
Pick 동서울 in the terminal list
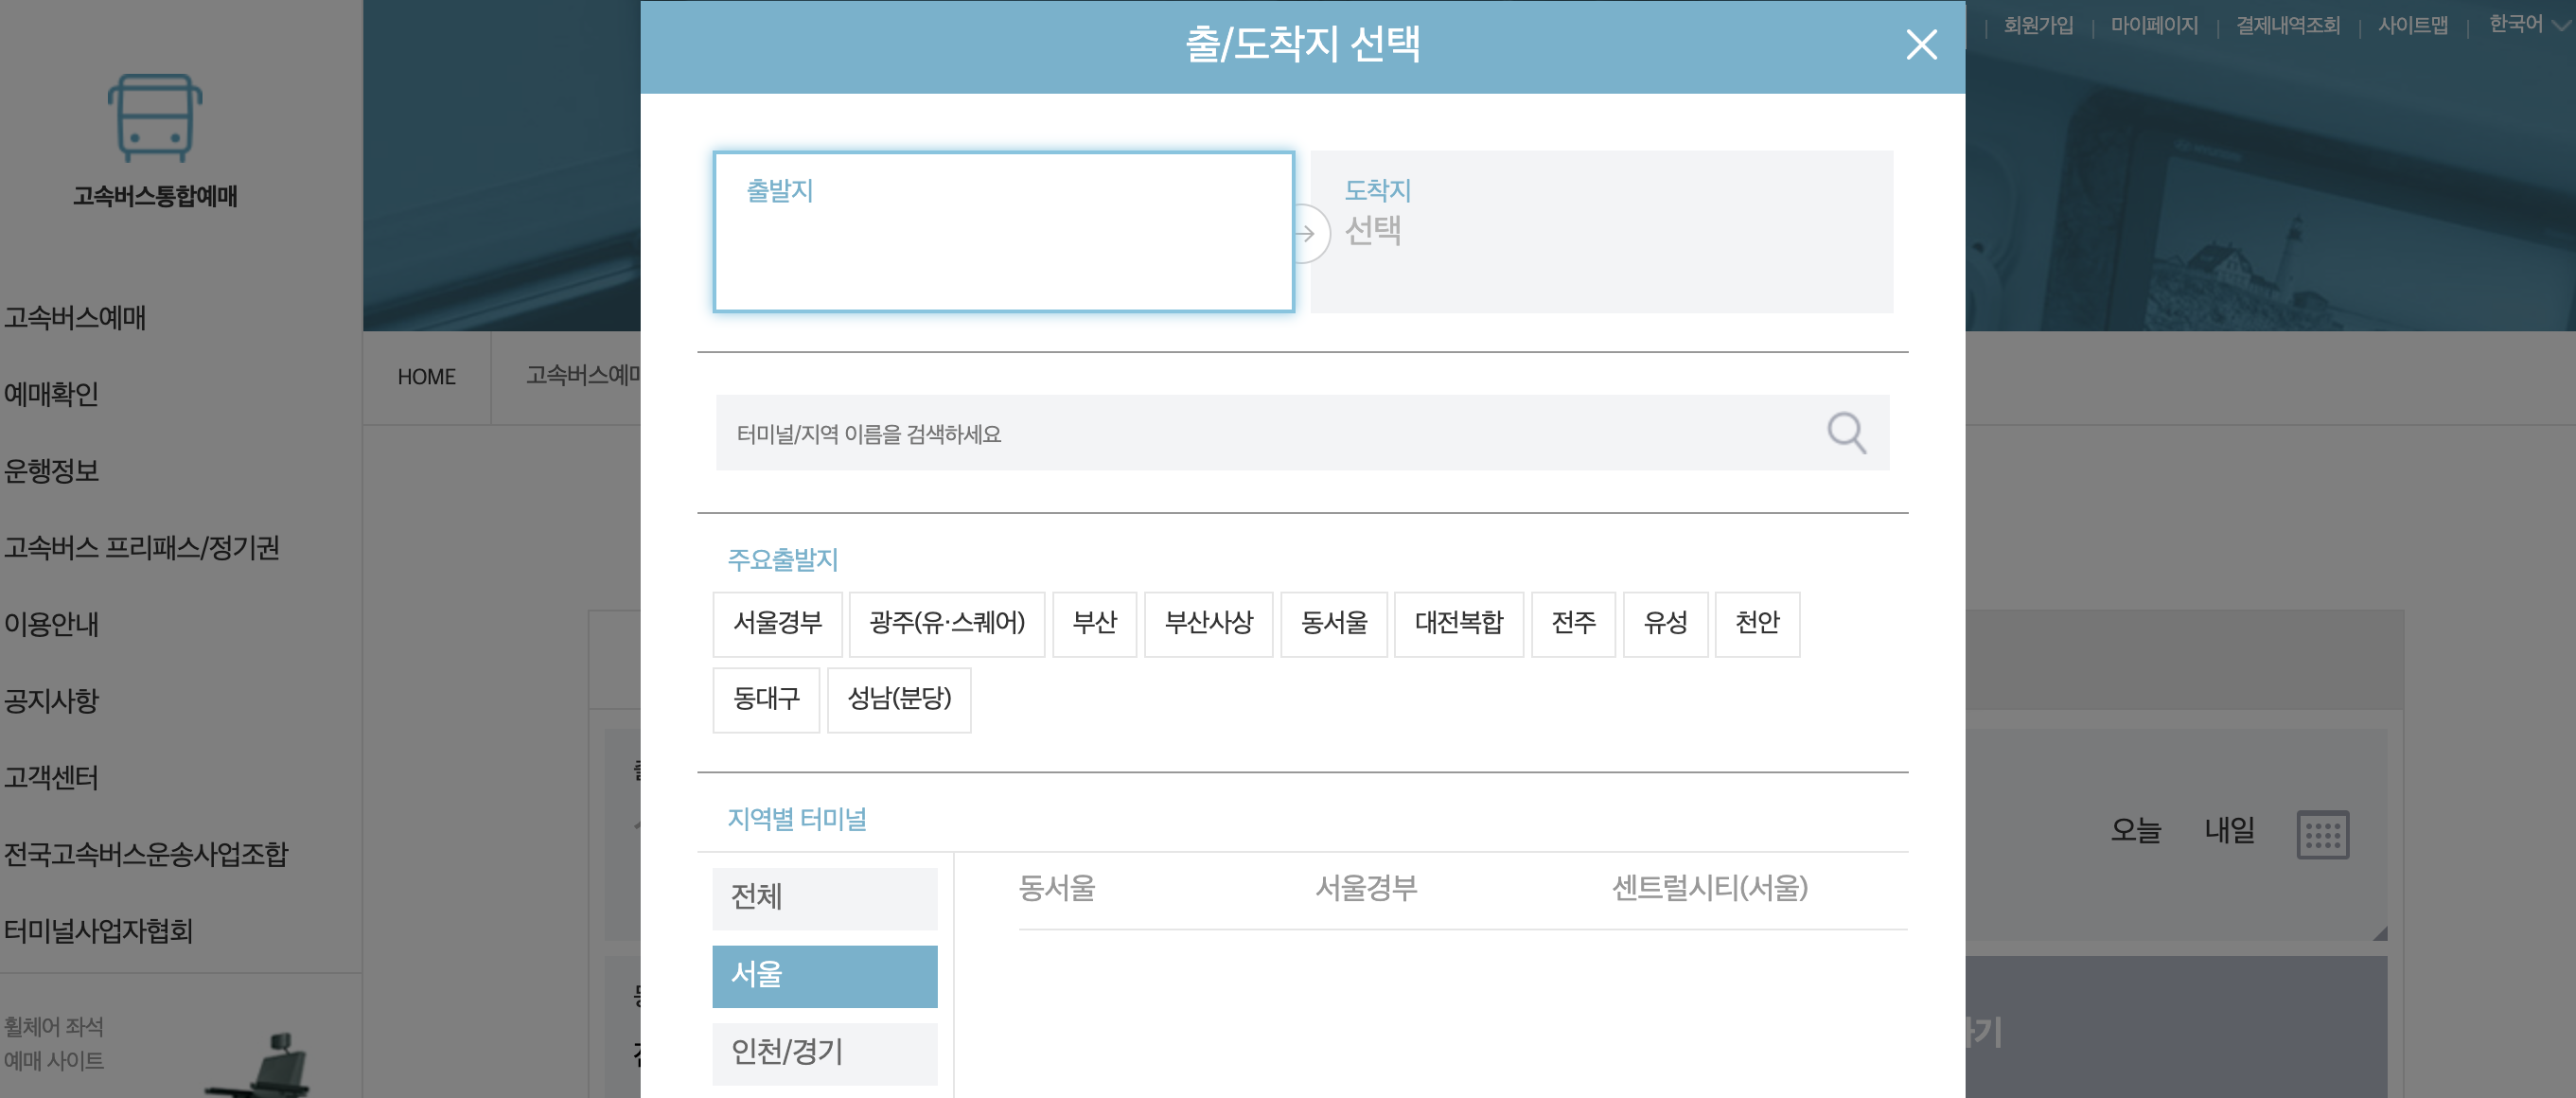[x=1056, y=888]
